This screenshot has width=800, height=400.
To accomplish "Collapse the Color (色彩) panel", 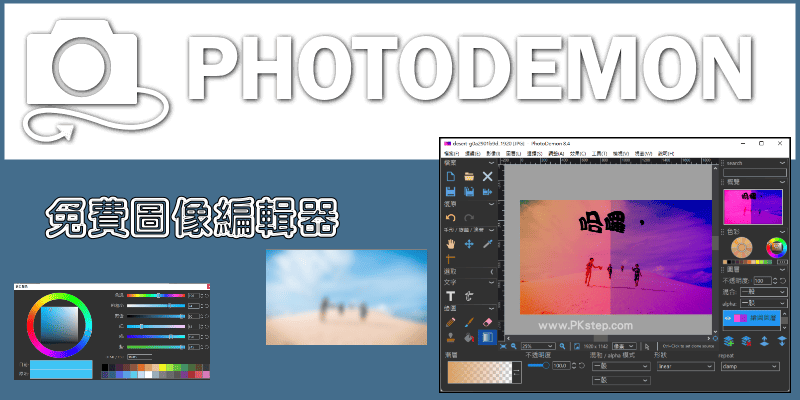I will (x=783, y=232).
